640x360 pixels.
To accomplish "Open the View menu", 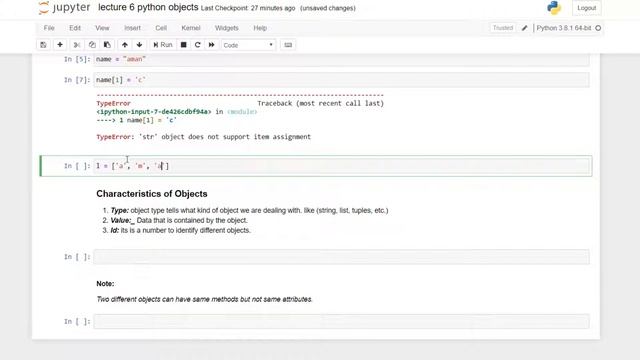I will pos(102,28).
